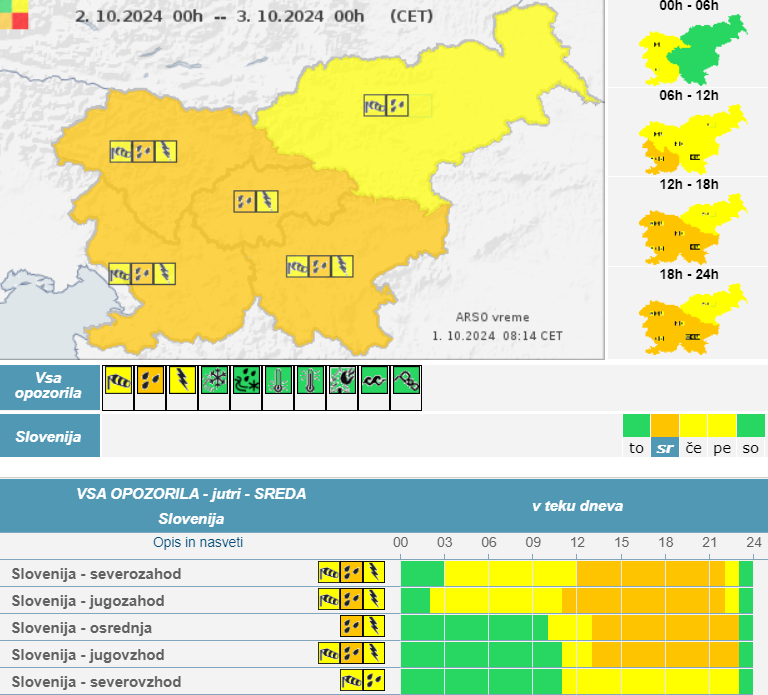The height and width of the screenshot is (695, 768).
Task: Switch to the 'so' day tab
Action: (x=750, y=448)
